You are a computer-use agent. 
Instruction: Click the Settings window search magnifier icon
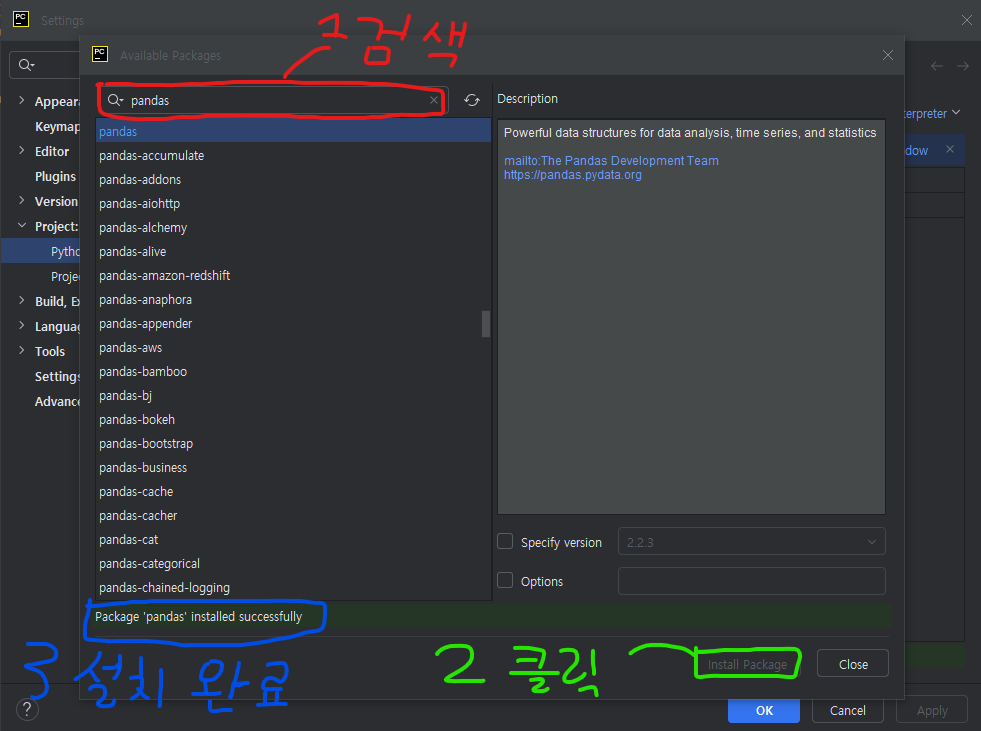(26, 64)
